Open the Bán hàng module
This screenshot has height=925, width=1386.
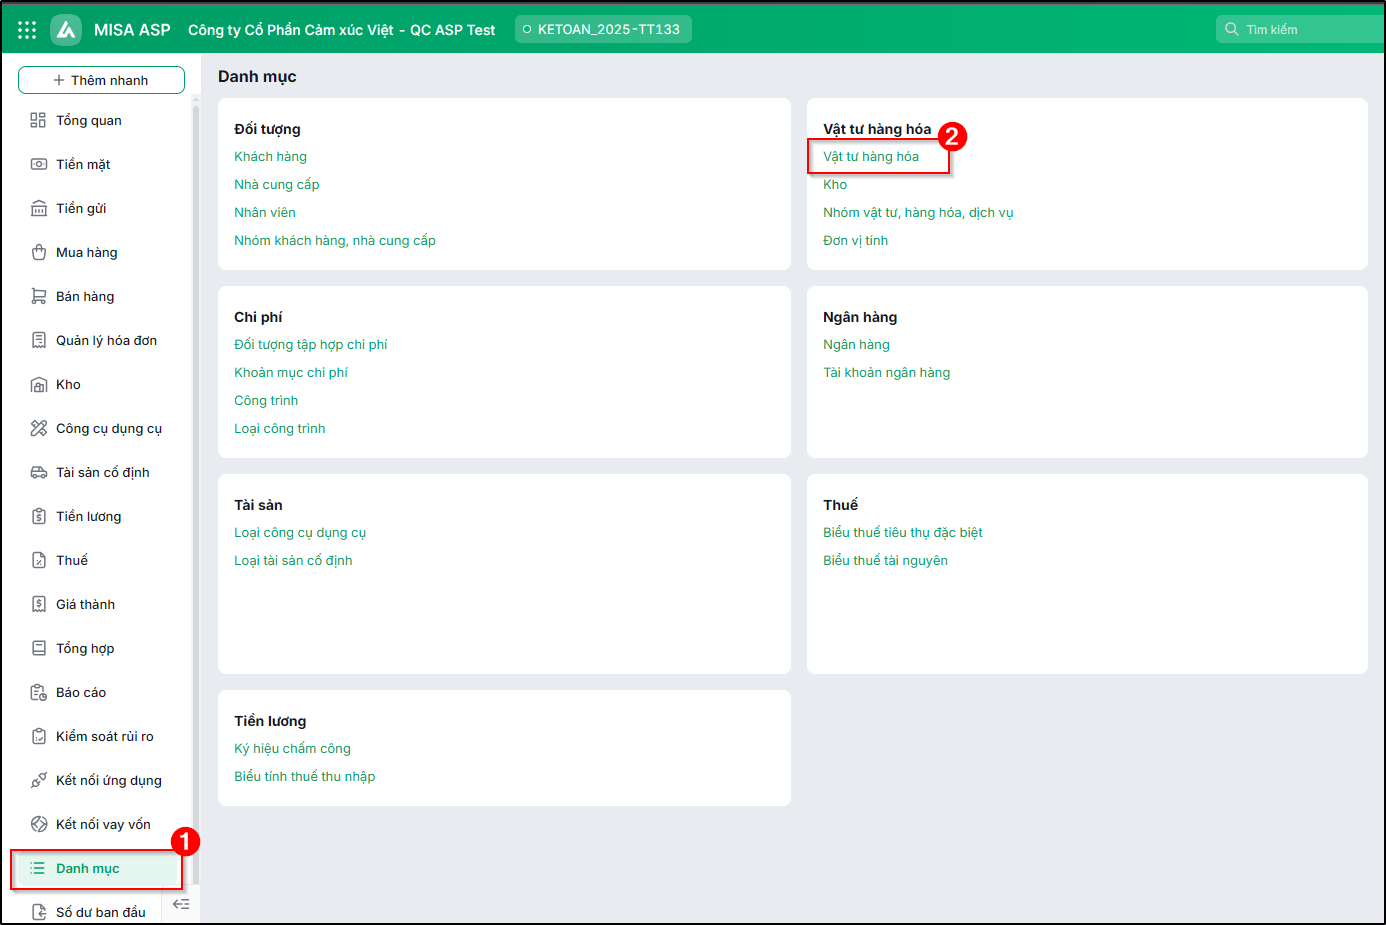[x=85, y=296]
